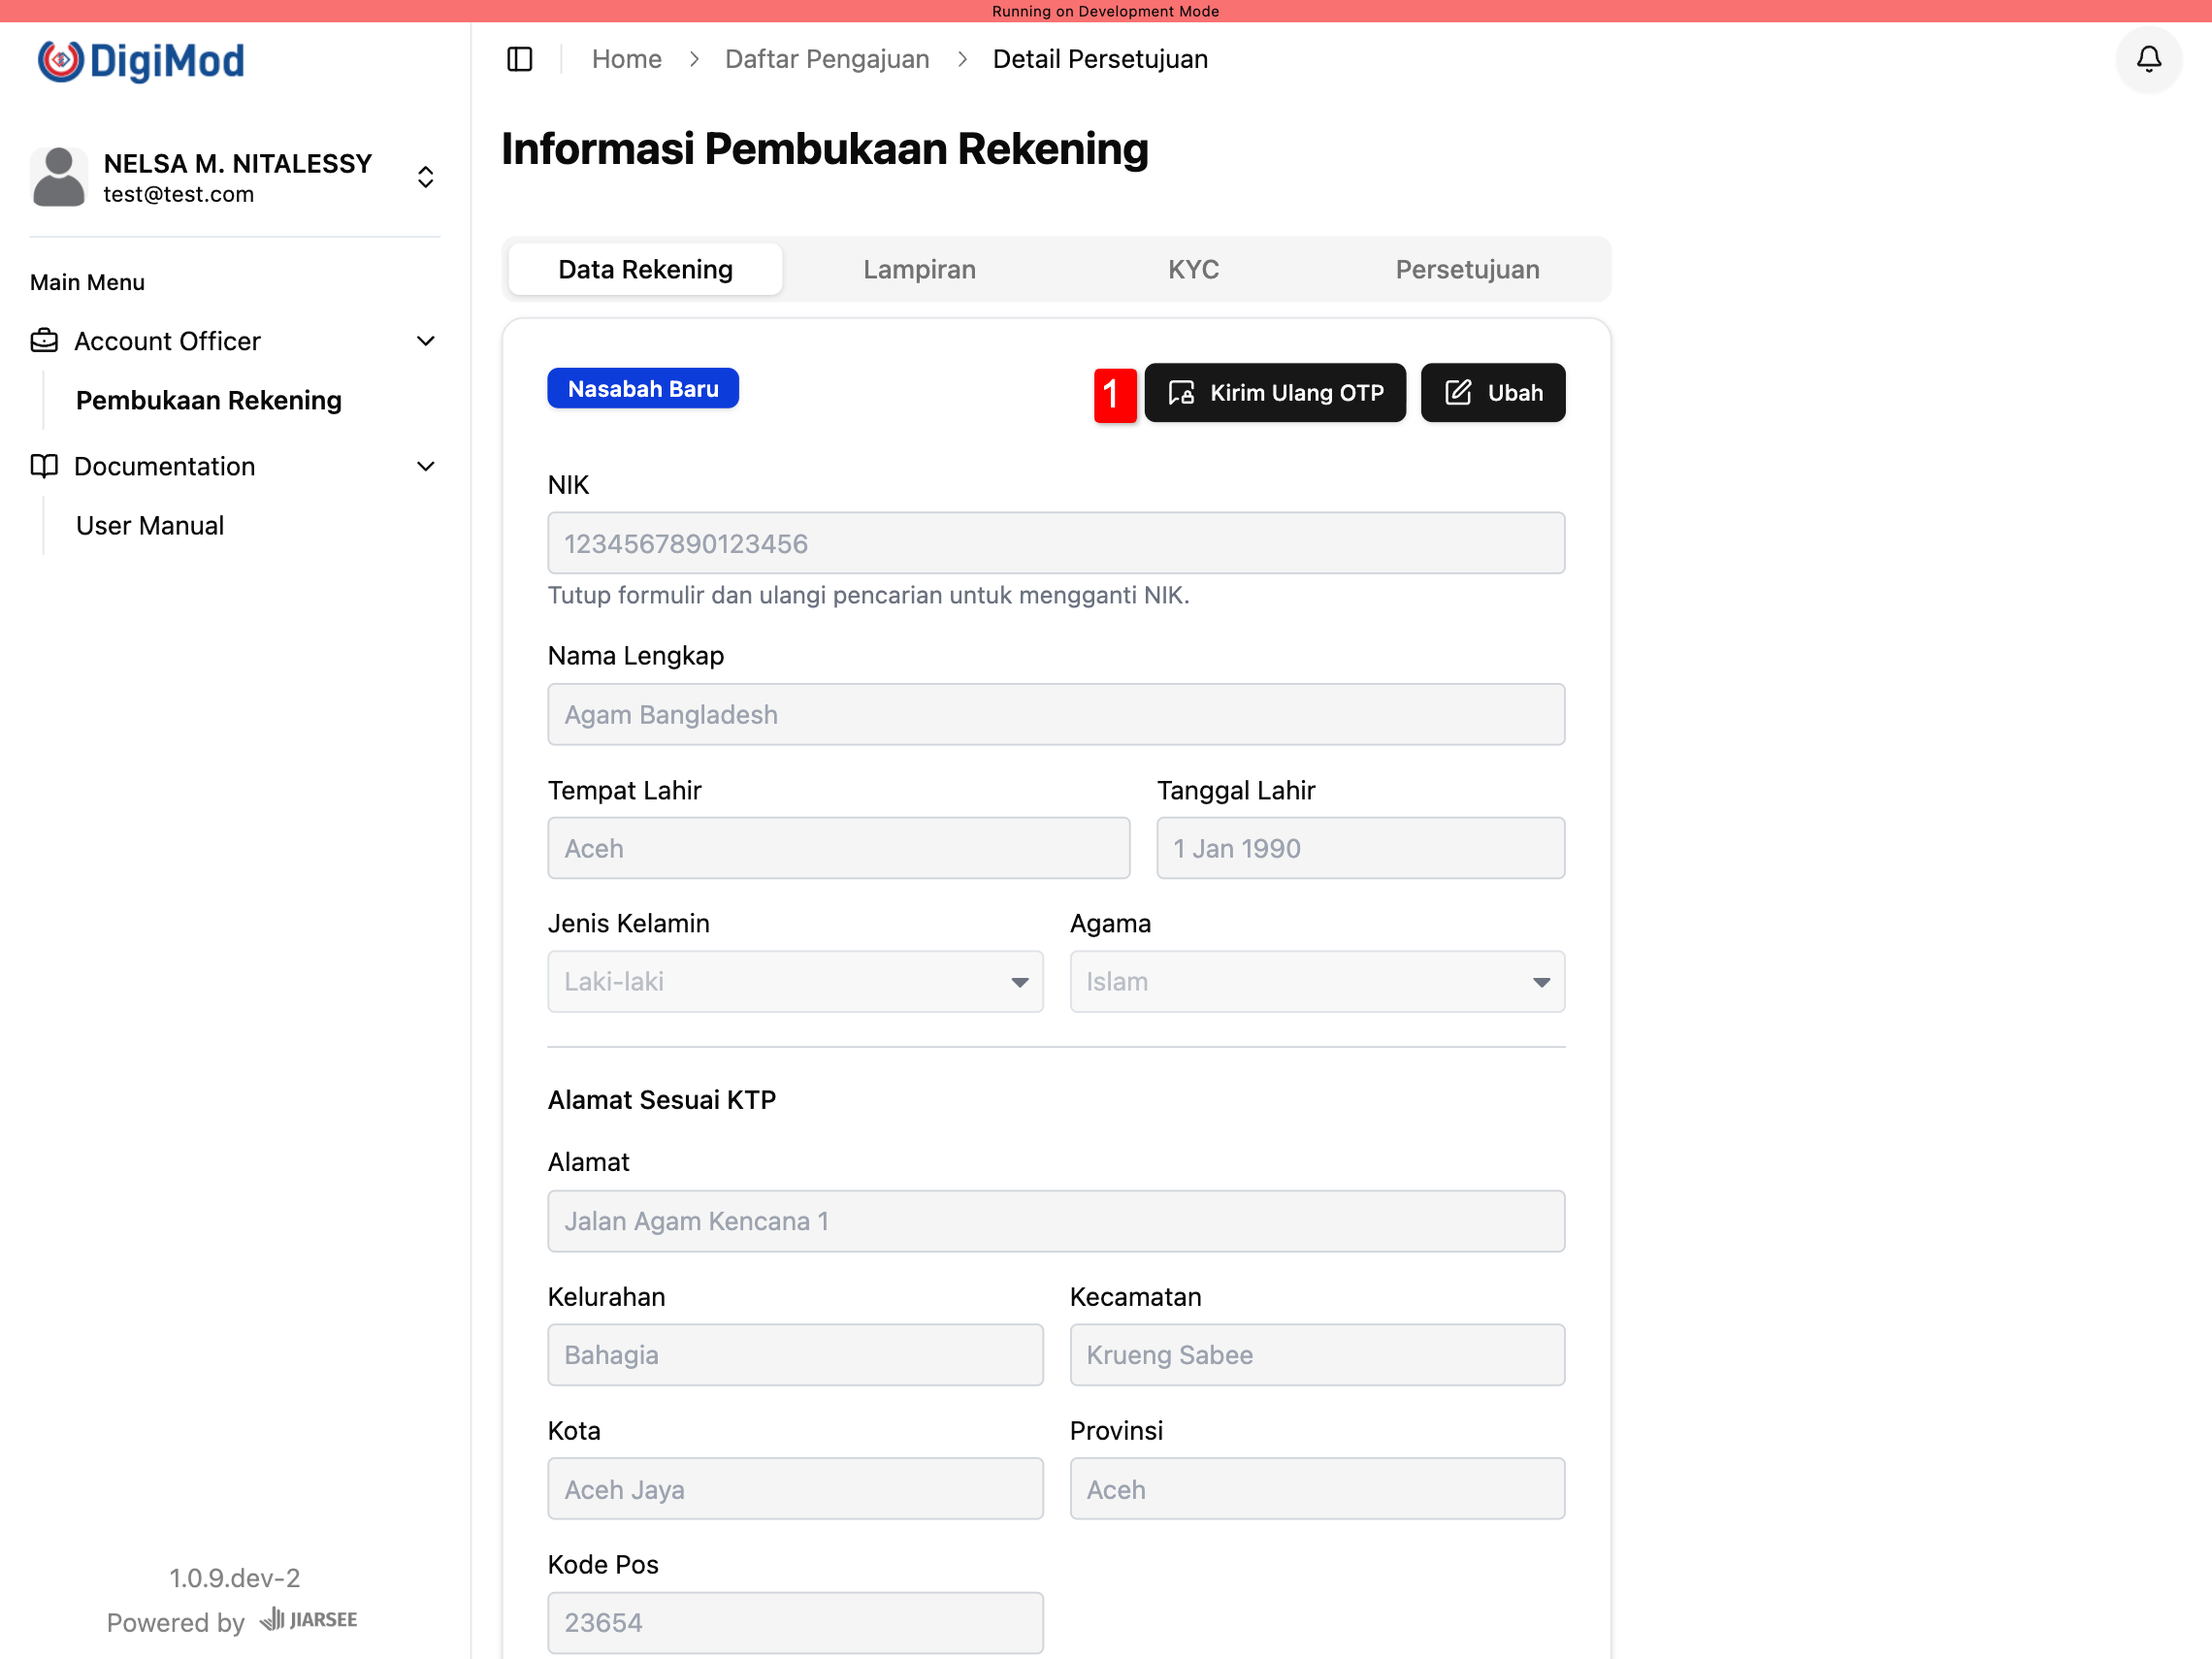Click the Documentation book icon

pos(44,466)
